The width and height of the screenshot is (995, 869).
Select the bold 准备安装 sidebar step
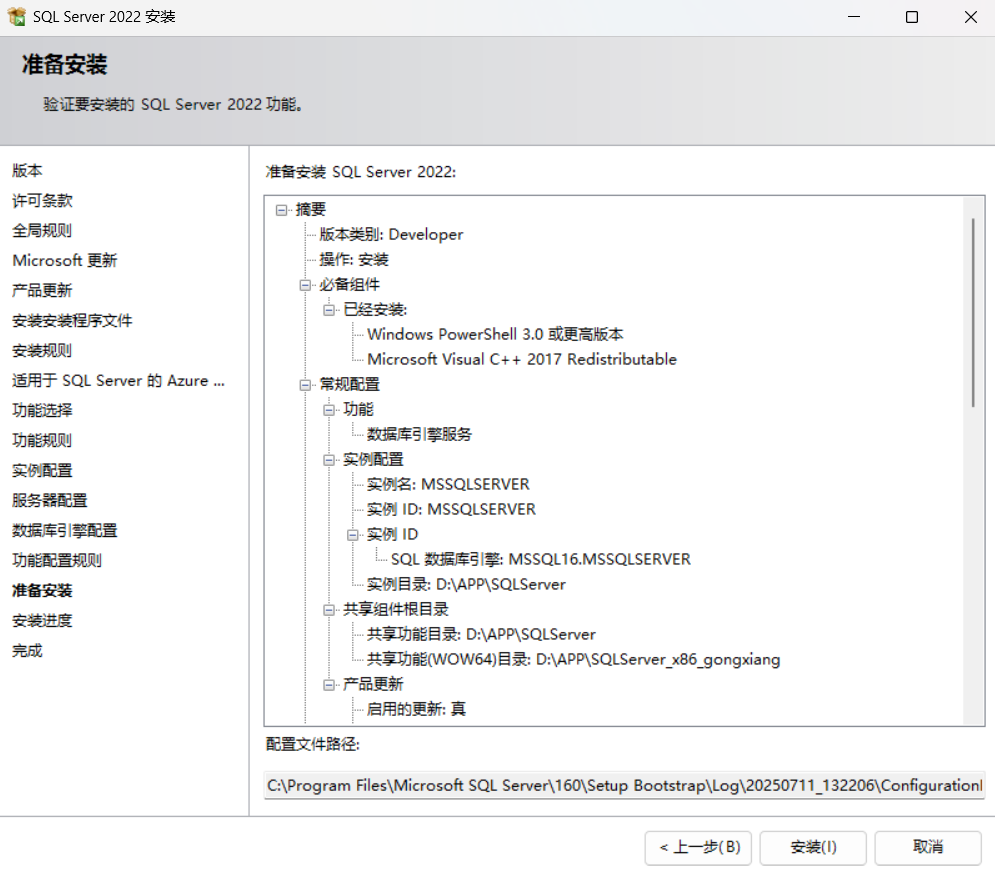click(x=42, y=590)
